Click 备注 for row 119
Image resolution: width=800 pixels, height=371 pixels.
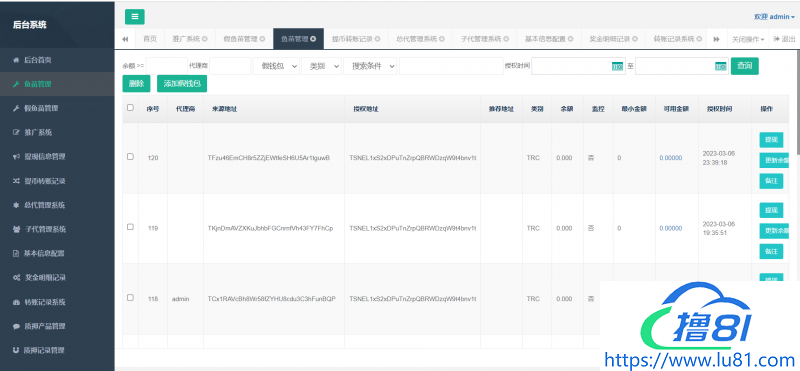(771, 251)
